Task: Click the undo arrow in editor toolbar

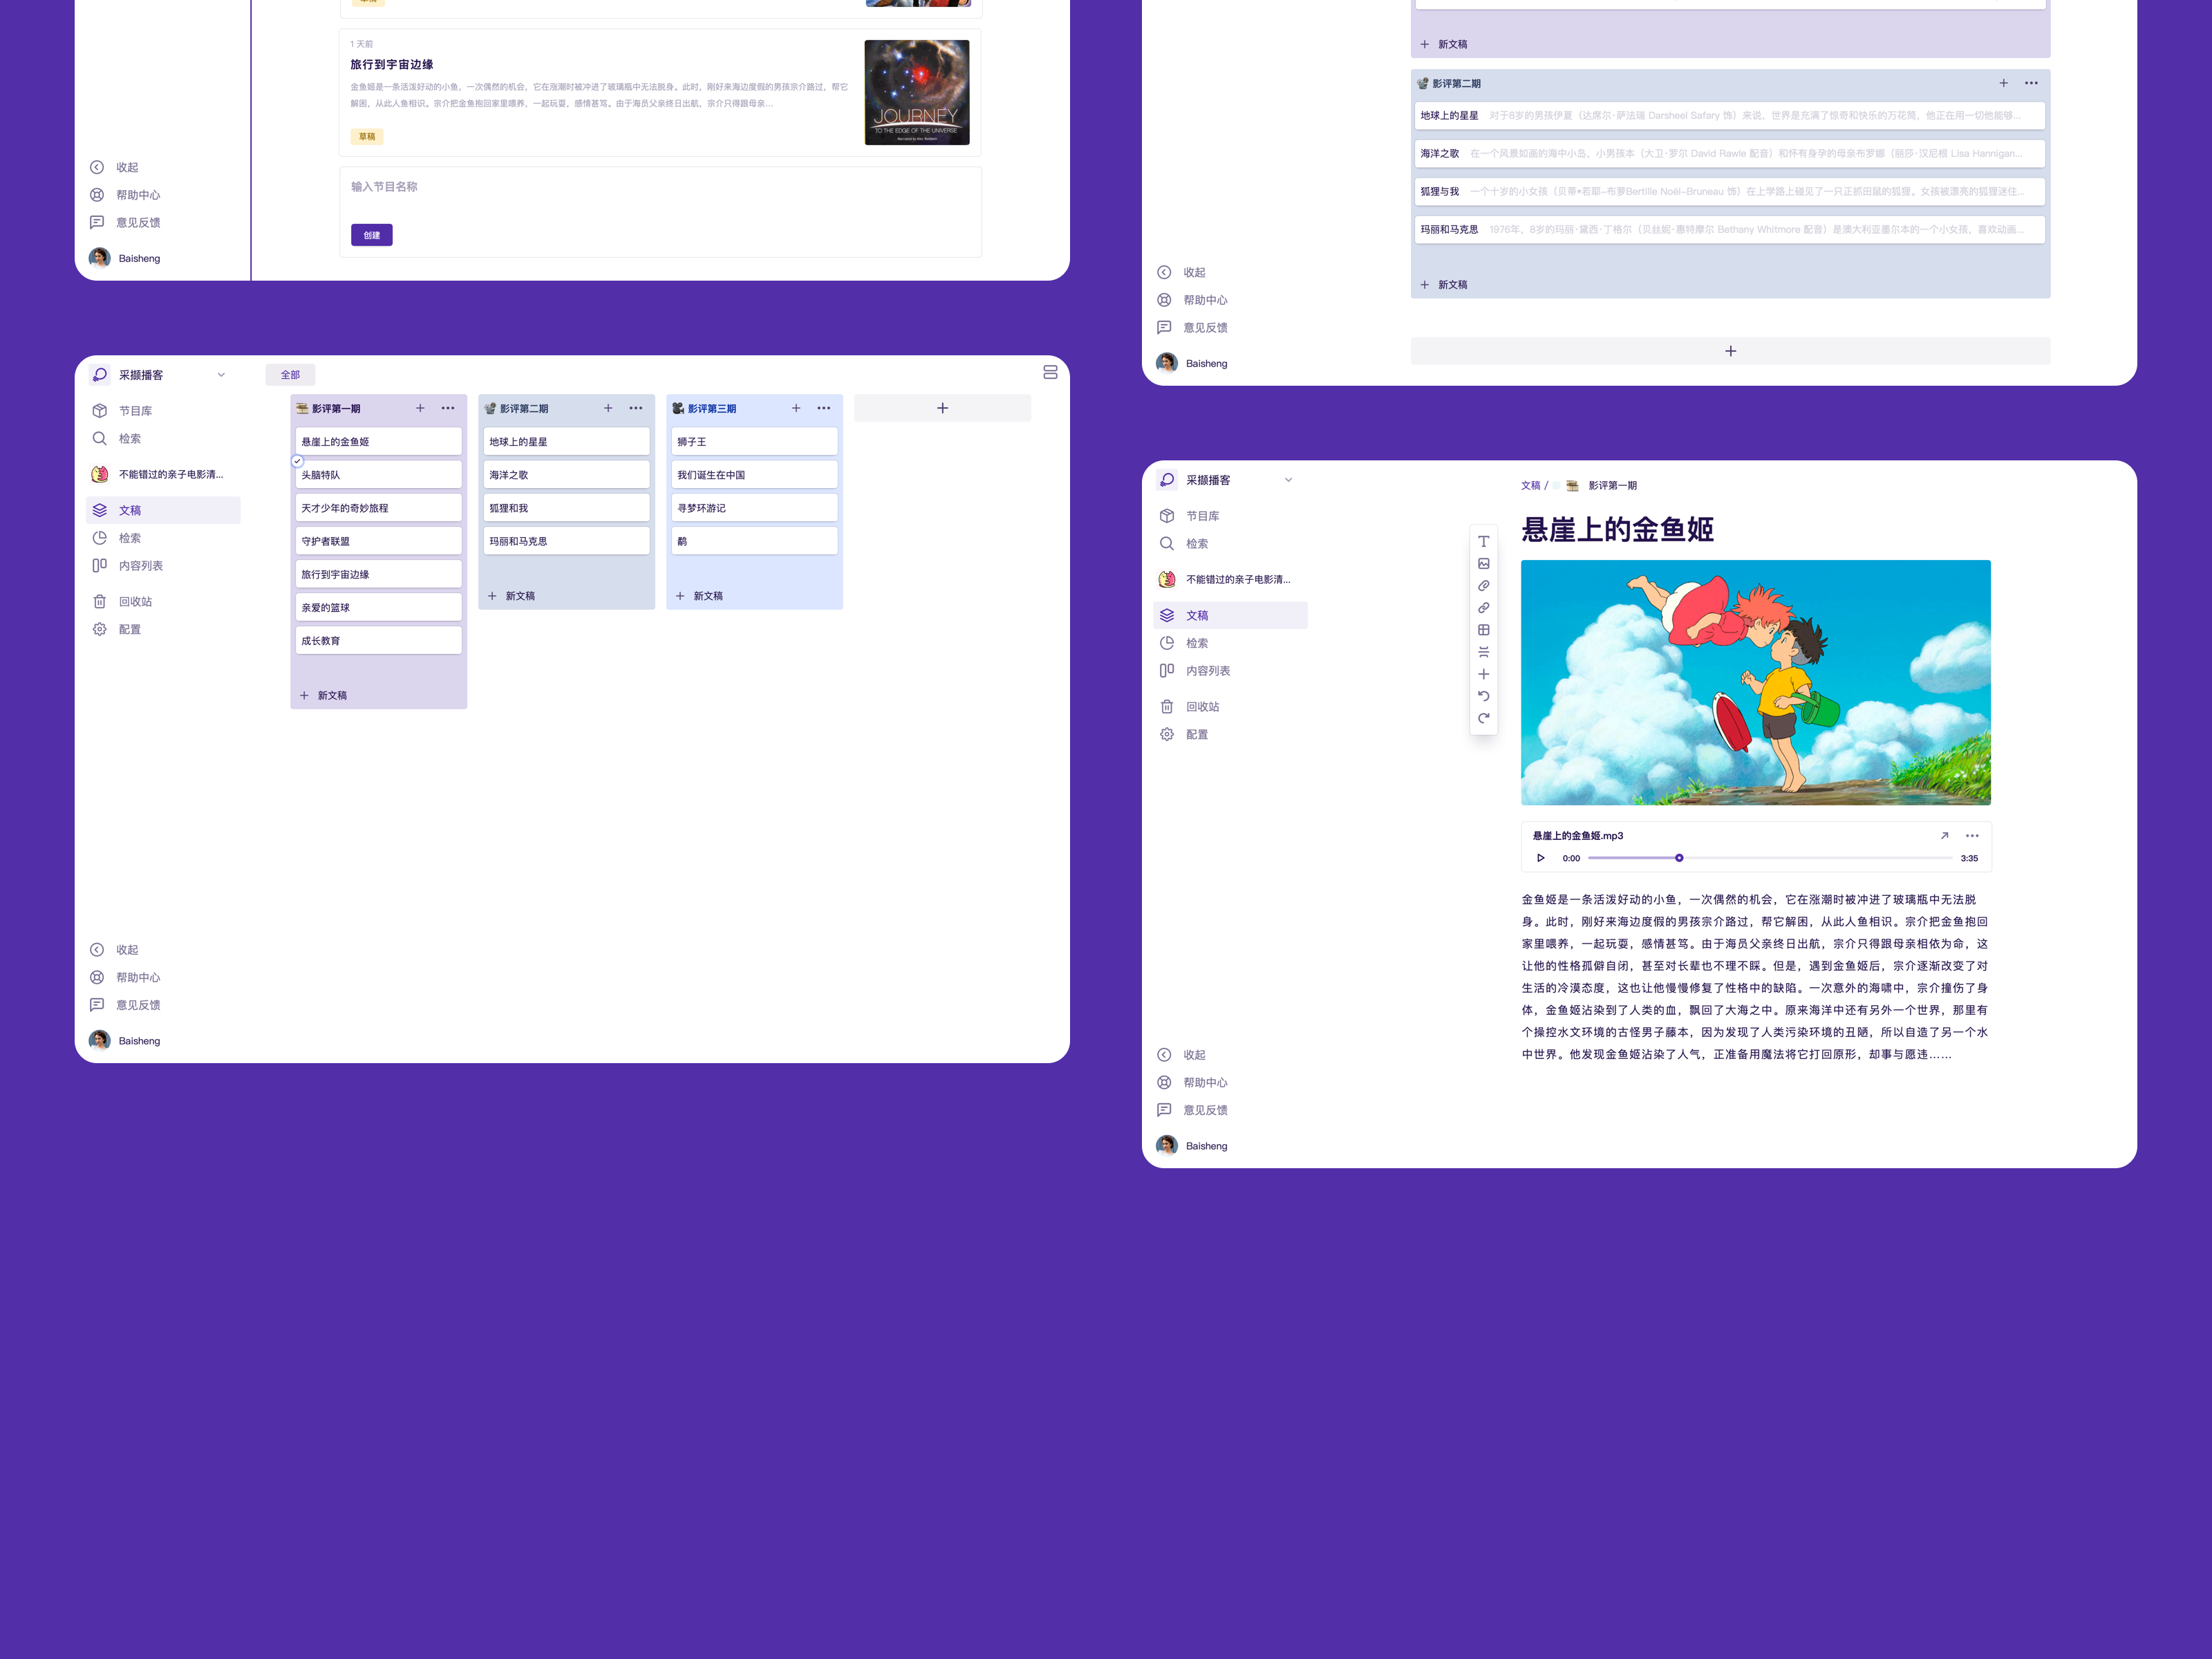Action: (x=1483, y=696)
